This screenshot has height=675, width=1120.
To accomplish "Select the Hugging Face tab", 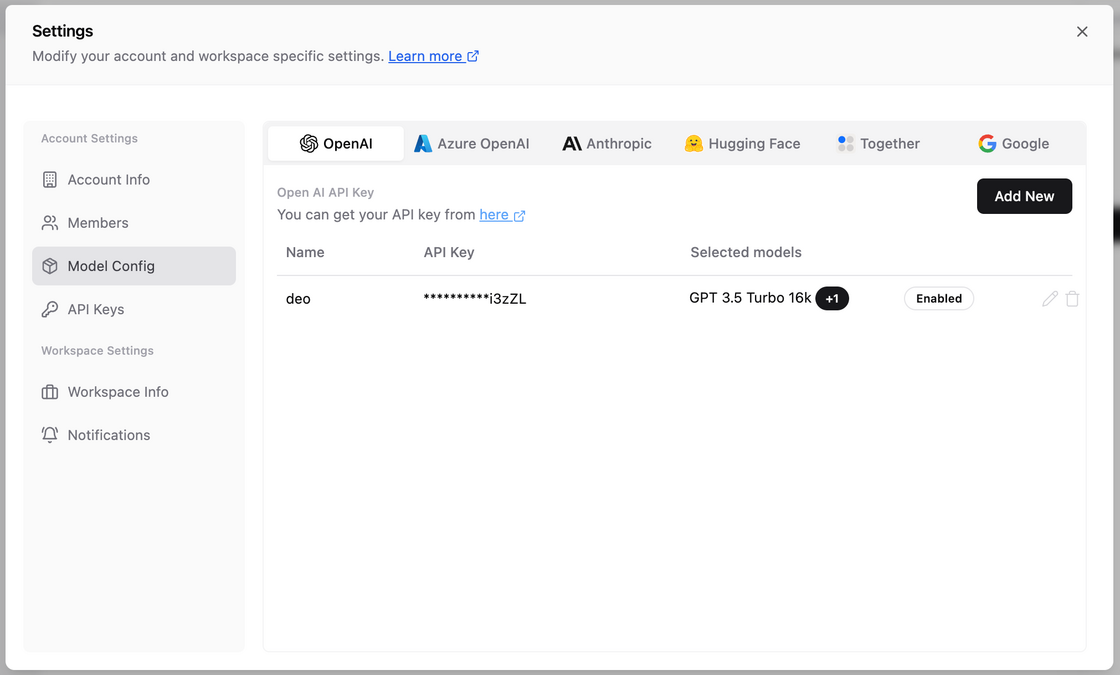I will pos(742,144).
